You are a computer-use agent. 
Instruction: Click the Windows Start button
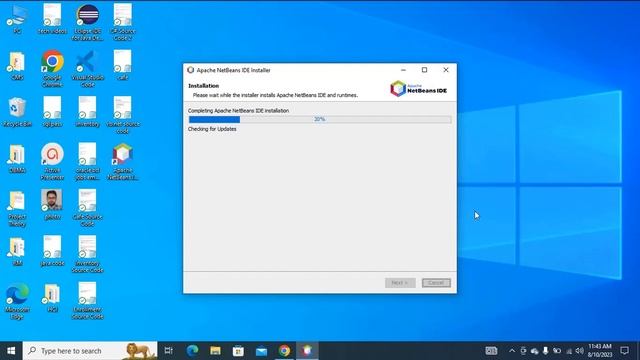coord(11,351)
